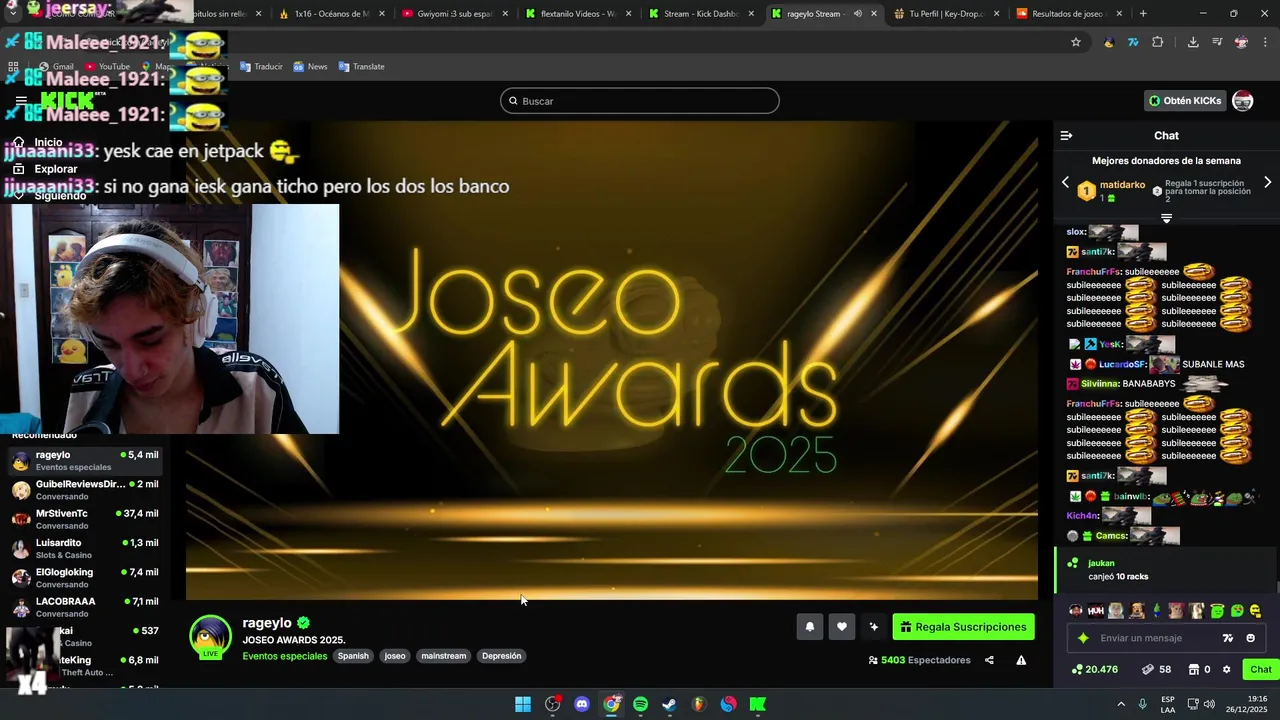Click the share icon beside Espectadores

(989, 660)
